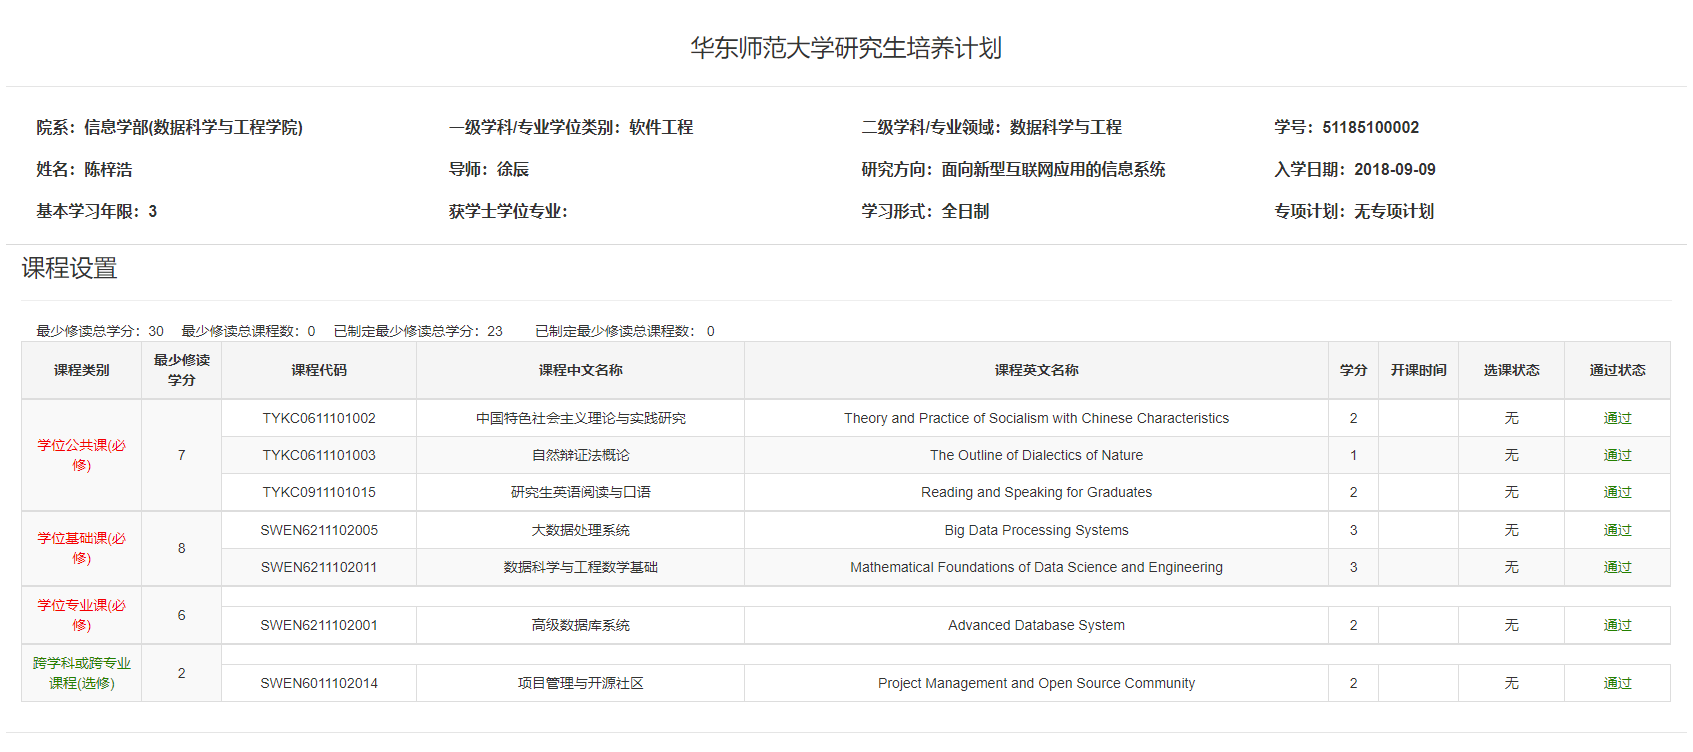Select the 通过状态 column header

1617,370
